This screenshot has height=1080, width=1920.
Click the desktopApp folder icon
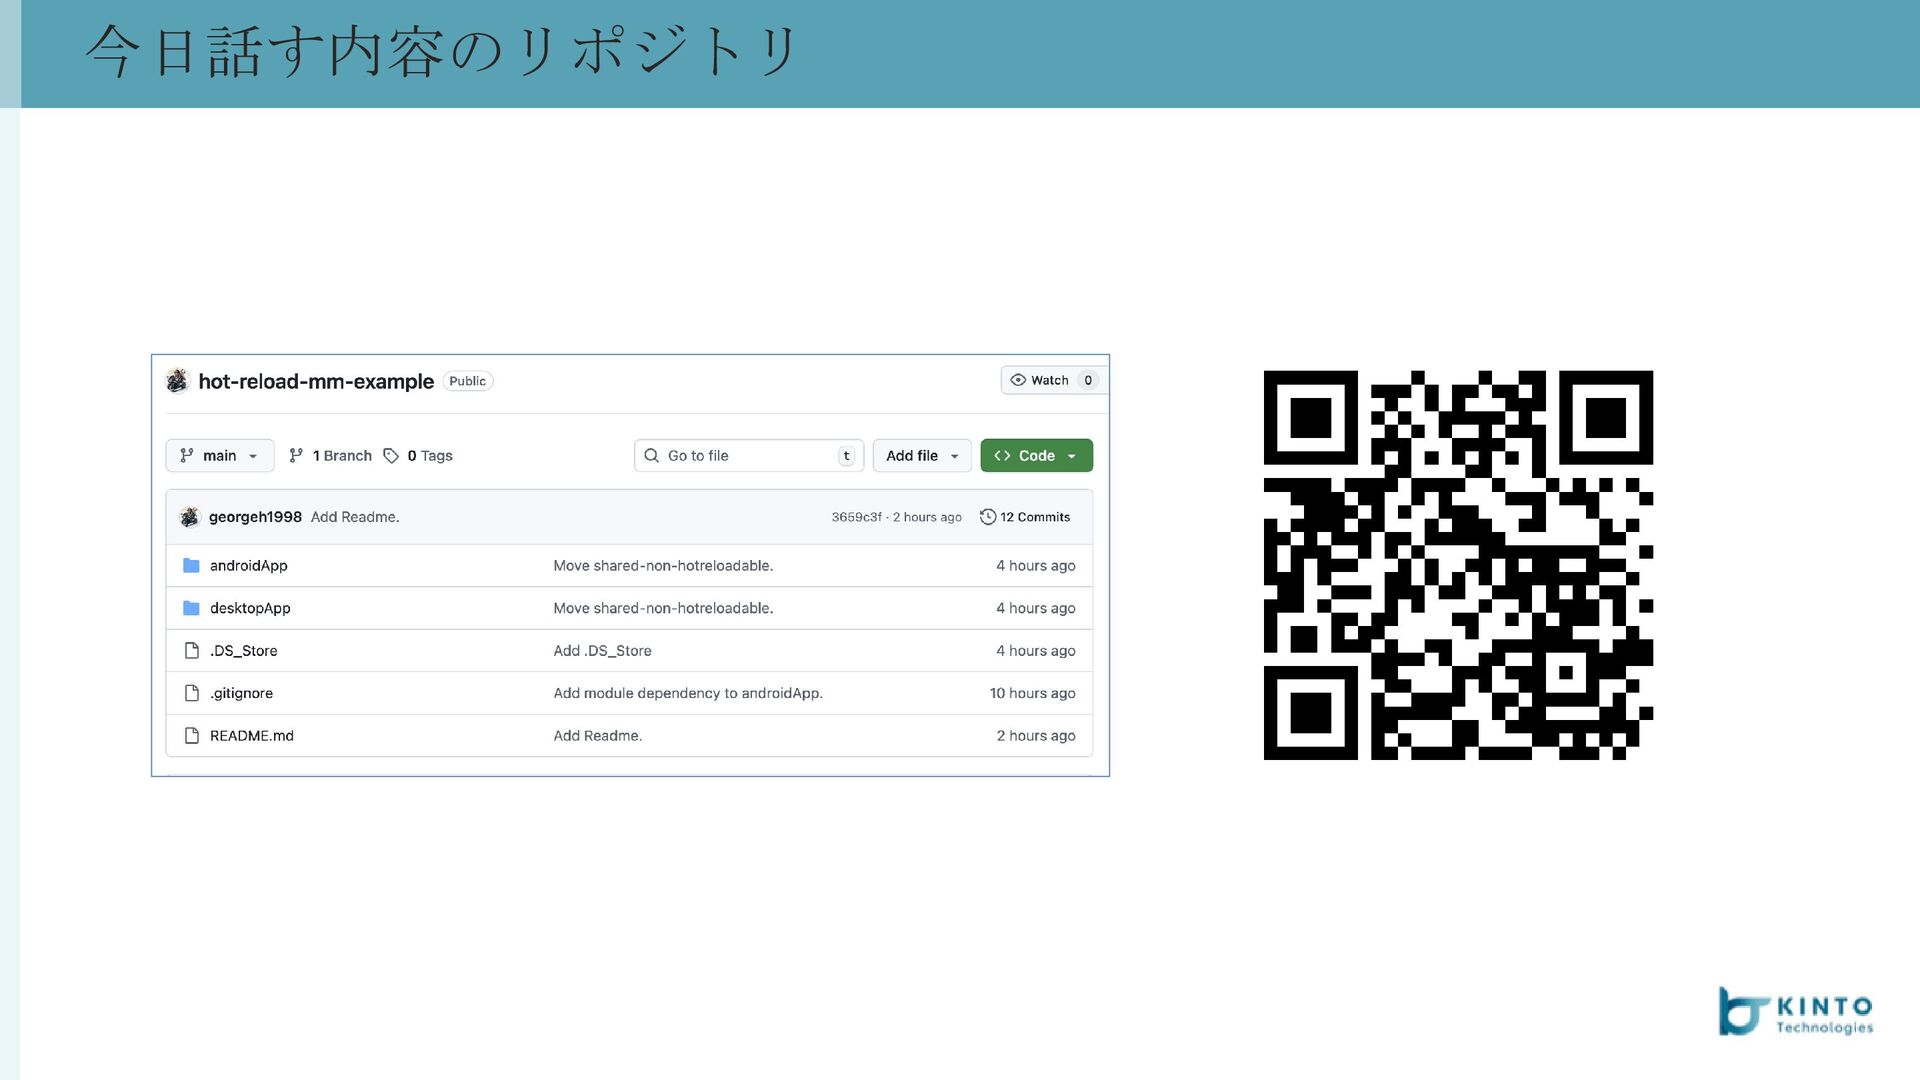point(191,608)
